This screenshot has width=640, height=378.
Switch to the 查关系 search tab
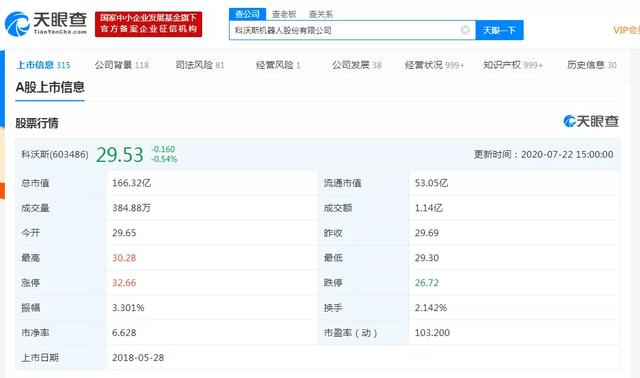click(x=321, y=14)
